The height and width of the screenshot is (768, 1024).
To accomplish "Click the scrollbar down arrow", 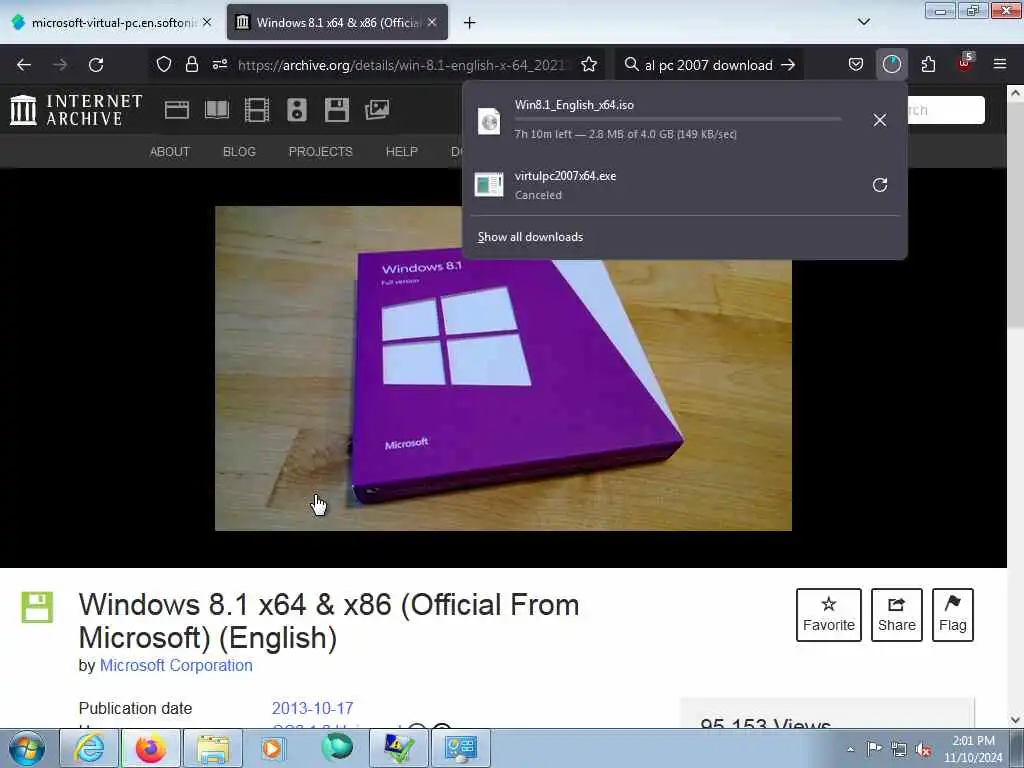I will [x=1015, y=720].
